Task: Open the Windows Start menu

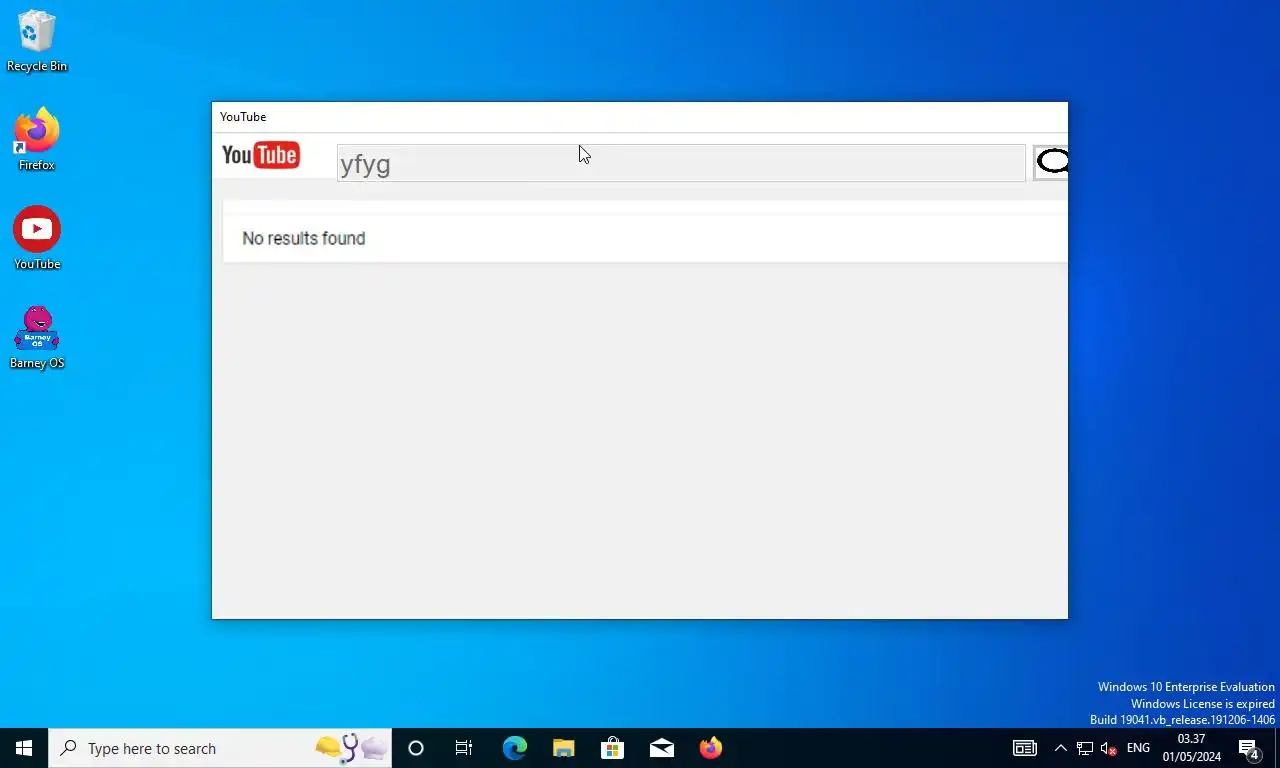Action: coord(24,748)
